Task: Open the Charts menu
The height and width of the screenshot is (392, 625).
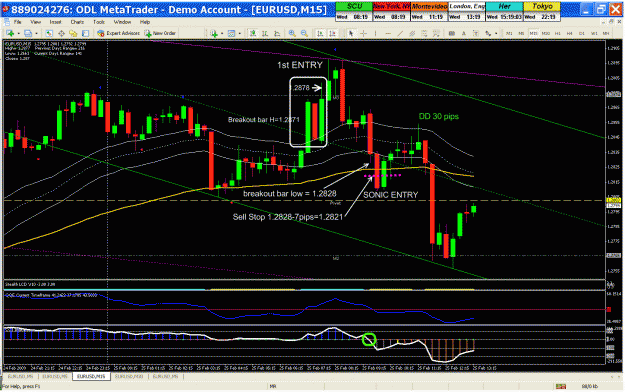Action: (77, 22)
